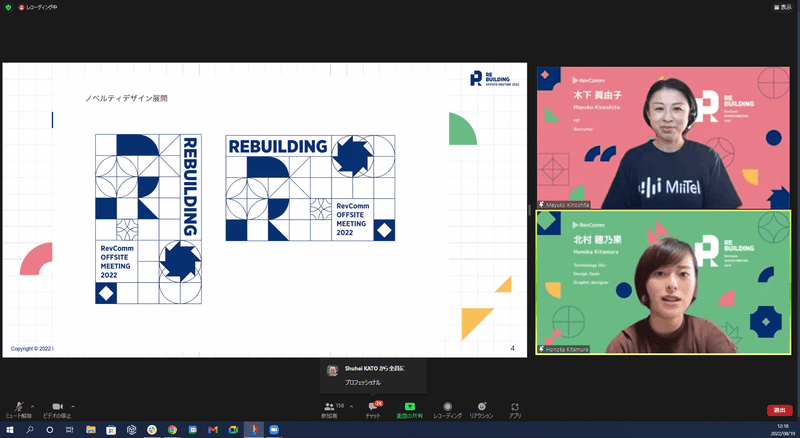Open the Windows Start menu
The height and width of the screenshot is (438, 800).
[x=10, y=430]
